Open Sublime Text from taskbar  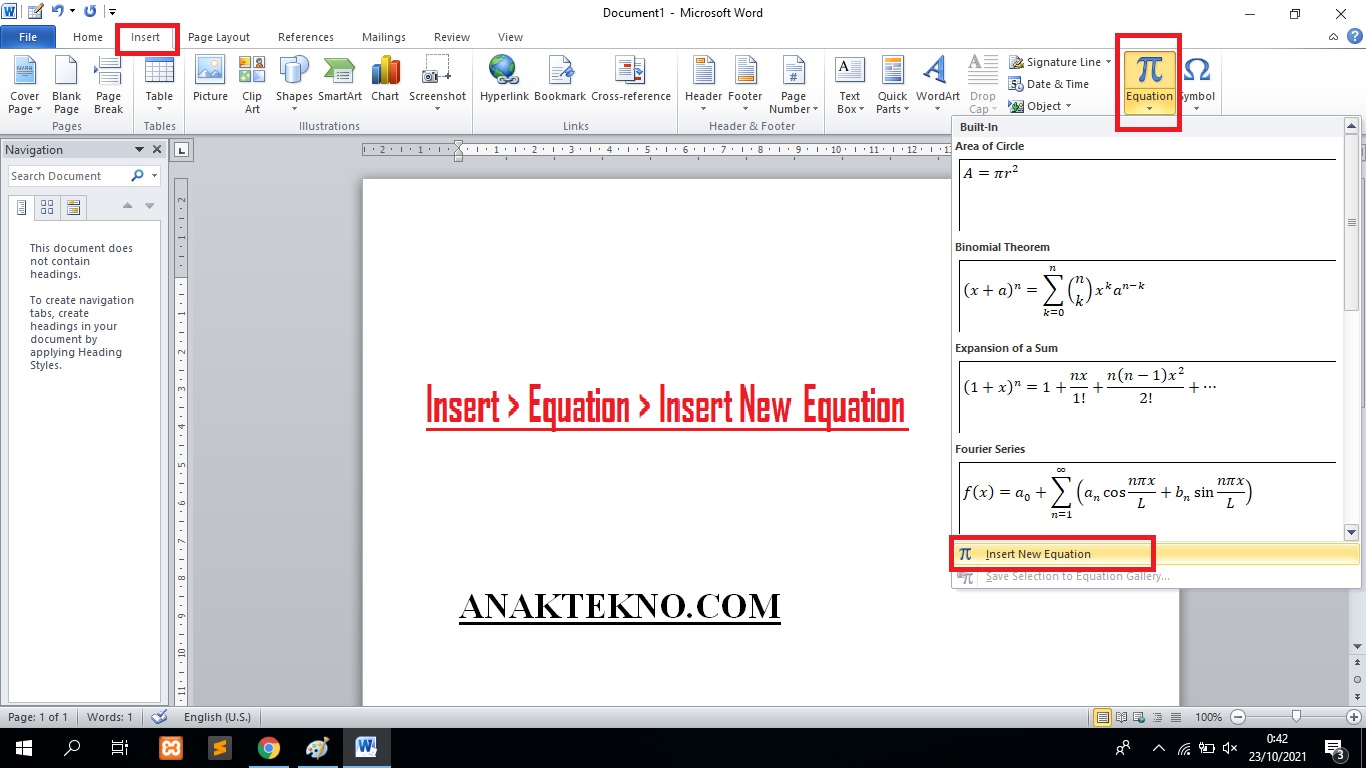219,747
